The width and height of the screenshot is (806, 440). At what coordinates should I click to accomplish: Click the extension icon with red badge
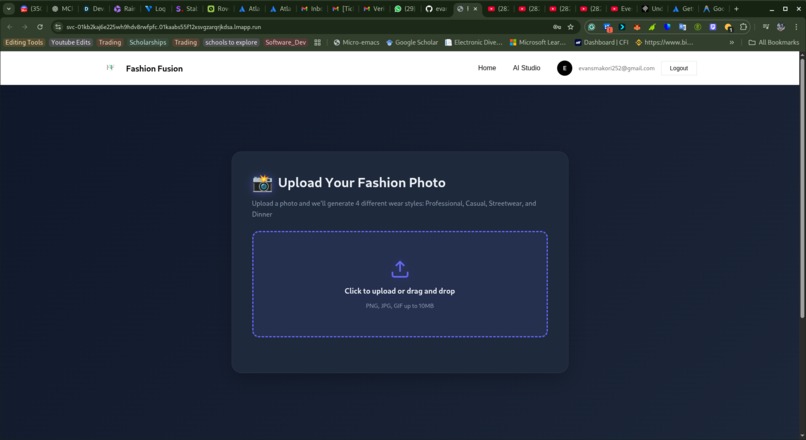[x=607, y=27]
